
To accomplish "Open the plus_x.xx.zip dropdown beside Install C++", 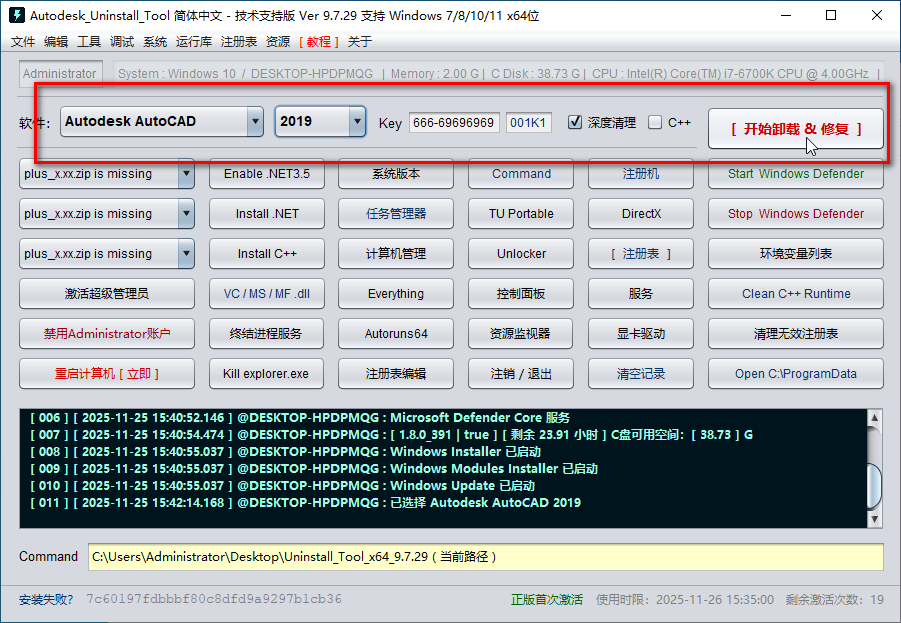I will (107, 253).
